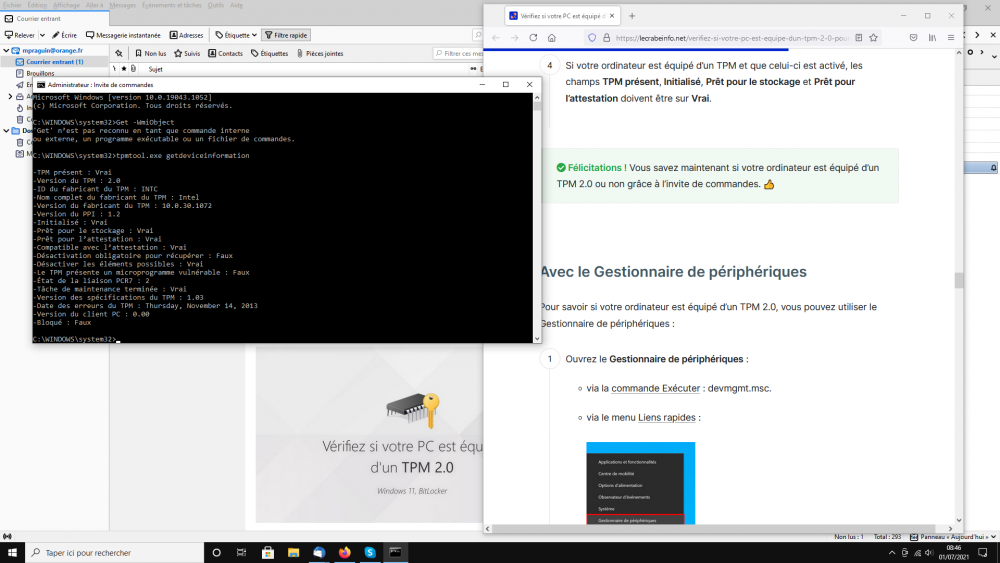Open Skype from the taskbar
1000x563 pixels.
click(370, 552)
